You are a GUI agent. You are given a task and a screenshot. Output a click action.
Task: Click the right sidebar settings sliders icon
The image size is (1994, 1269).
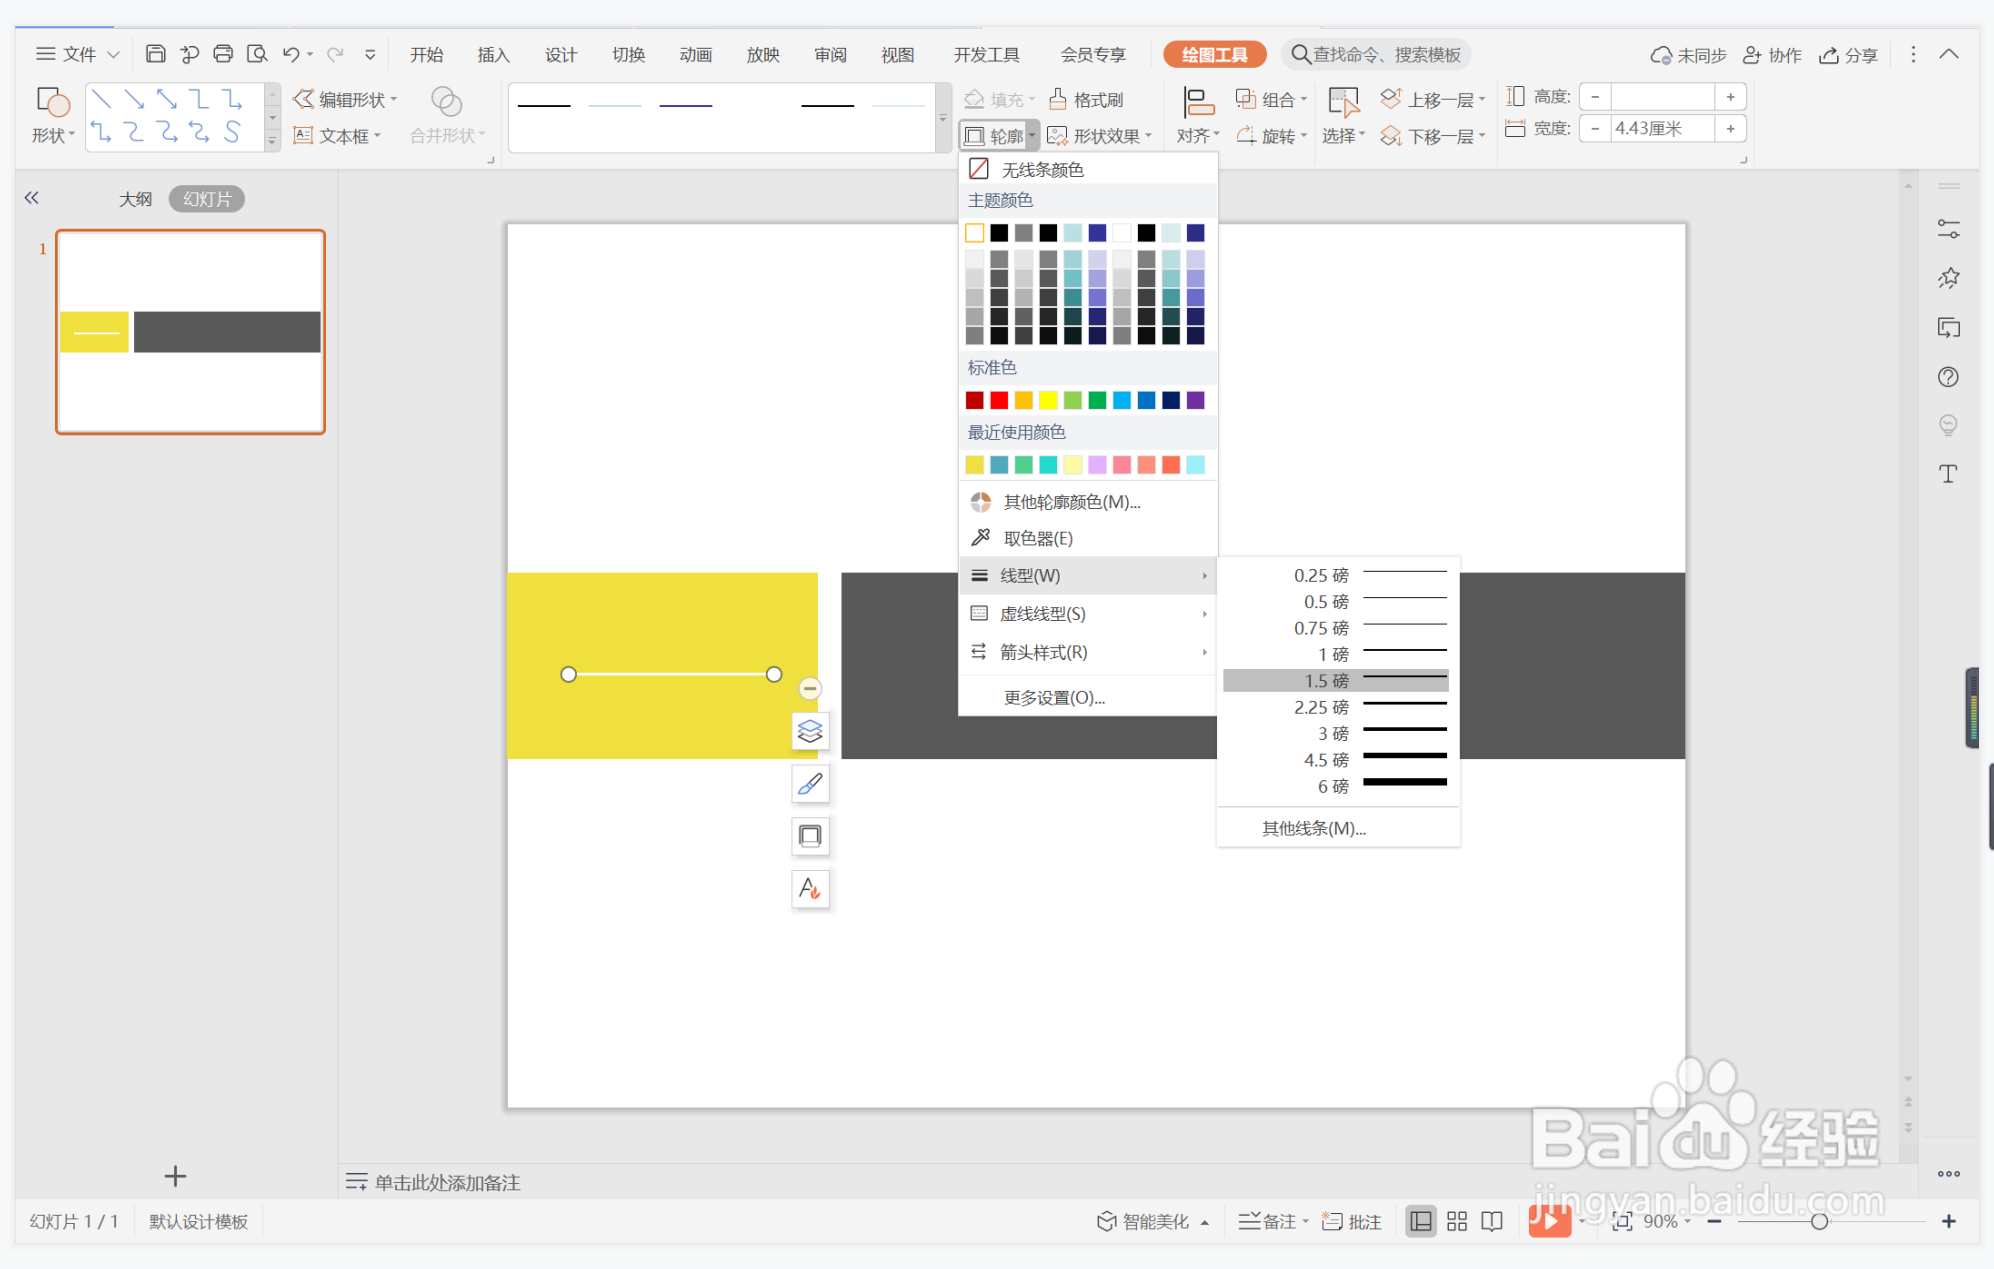tap(1948, 230)
